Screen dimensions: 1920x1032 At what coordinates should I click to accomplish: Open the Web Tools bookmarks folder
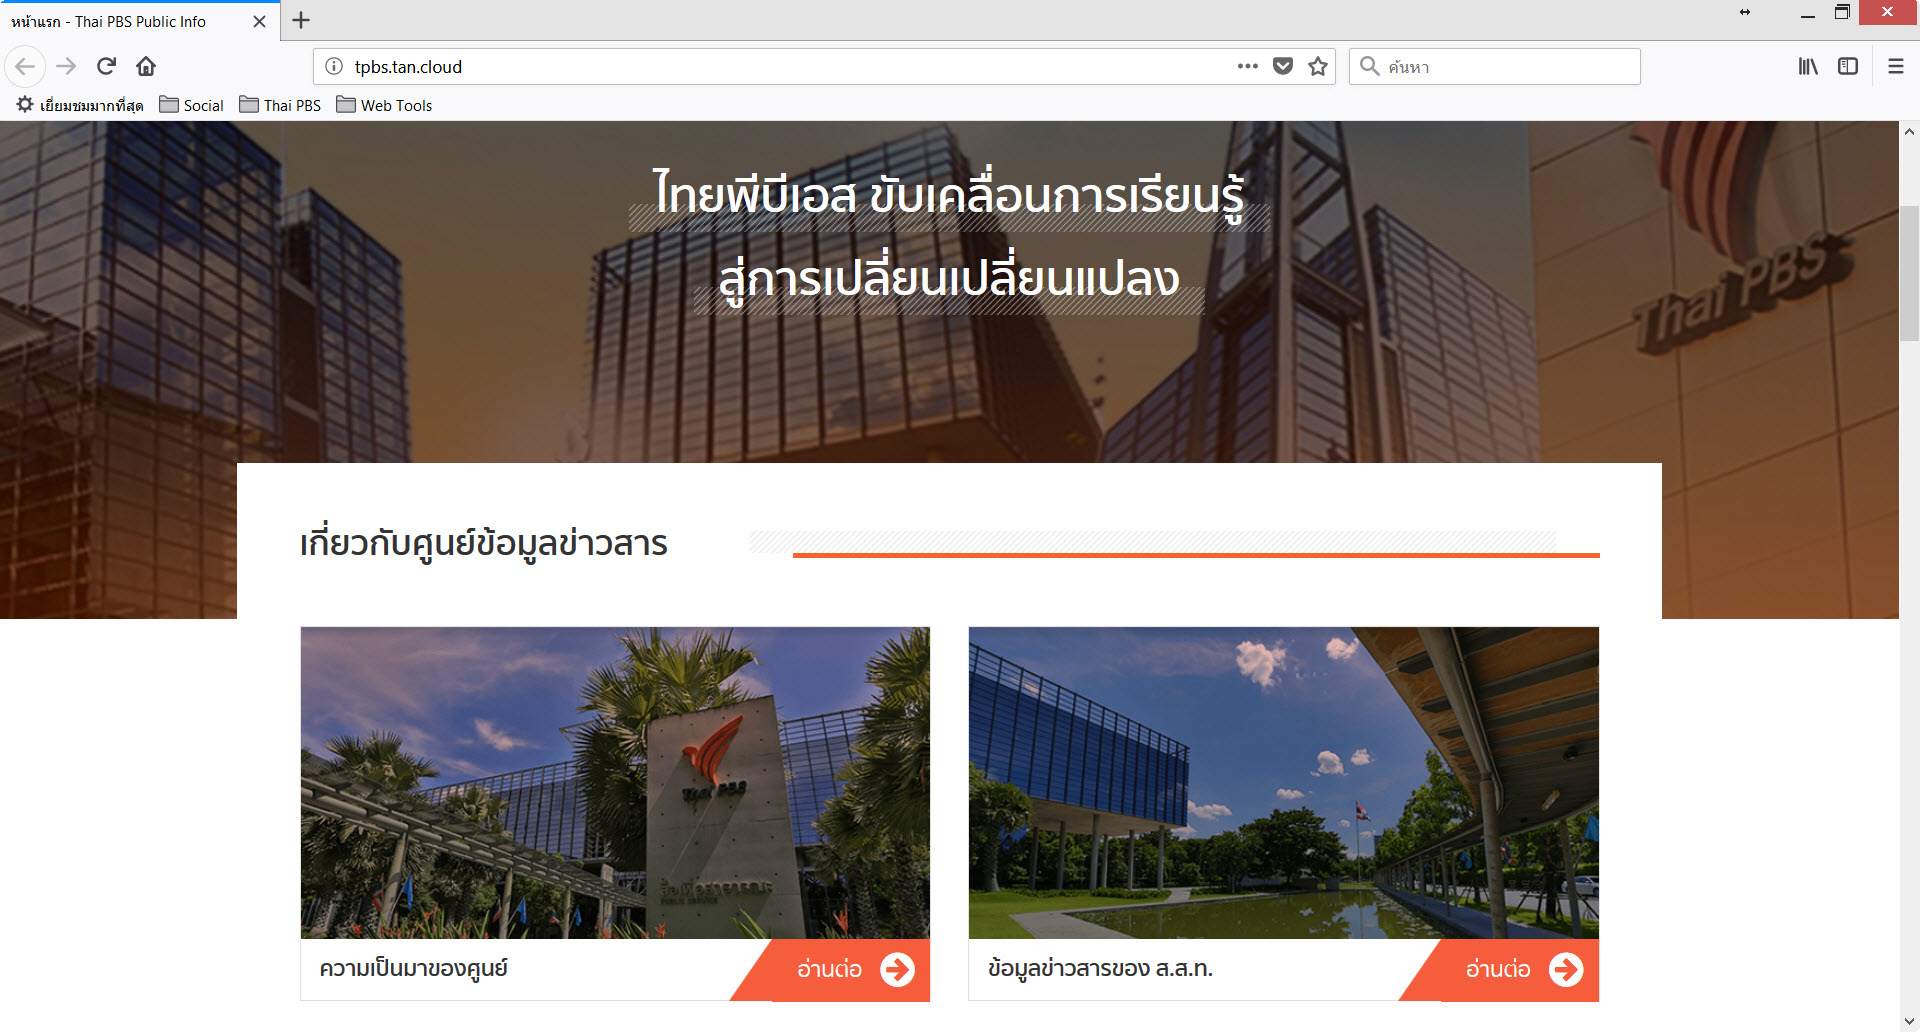point(384,105)
